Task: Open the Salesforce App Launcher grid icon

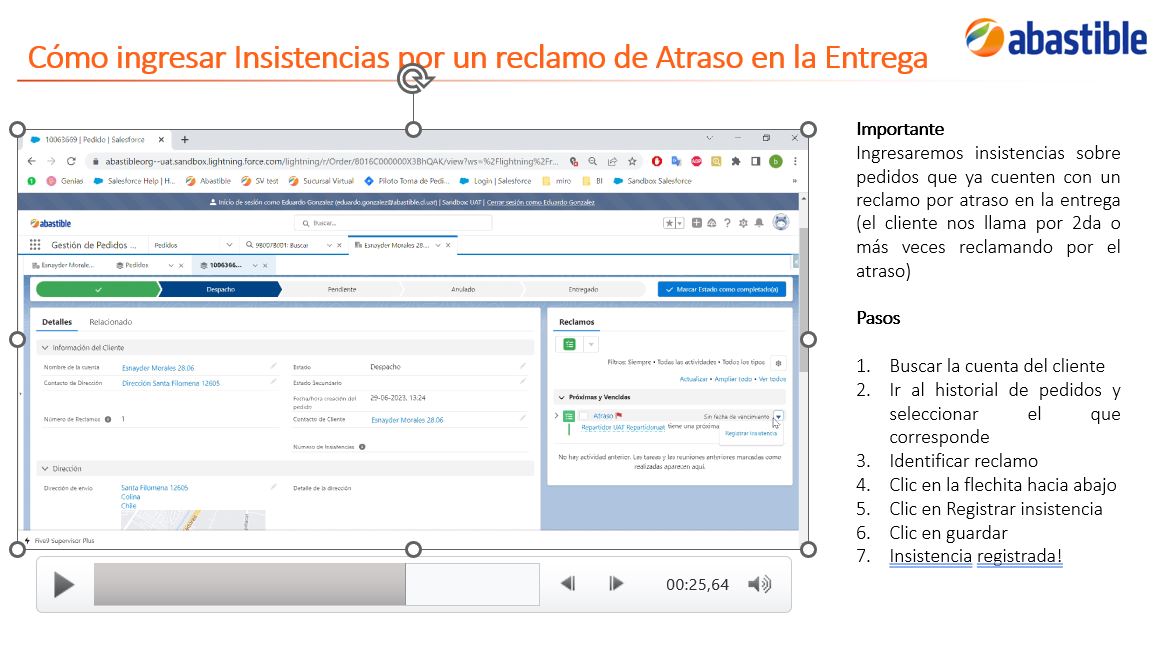Action: click(x=35, y=244)
